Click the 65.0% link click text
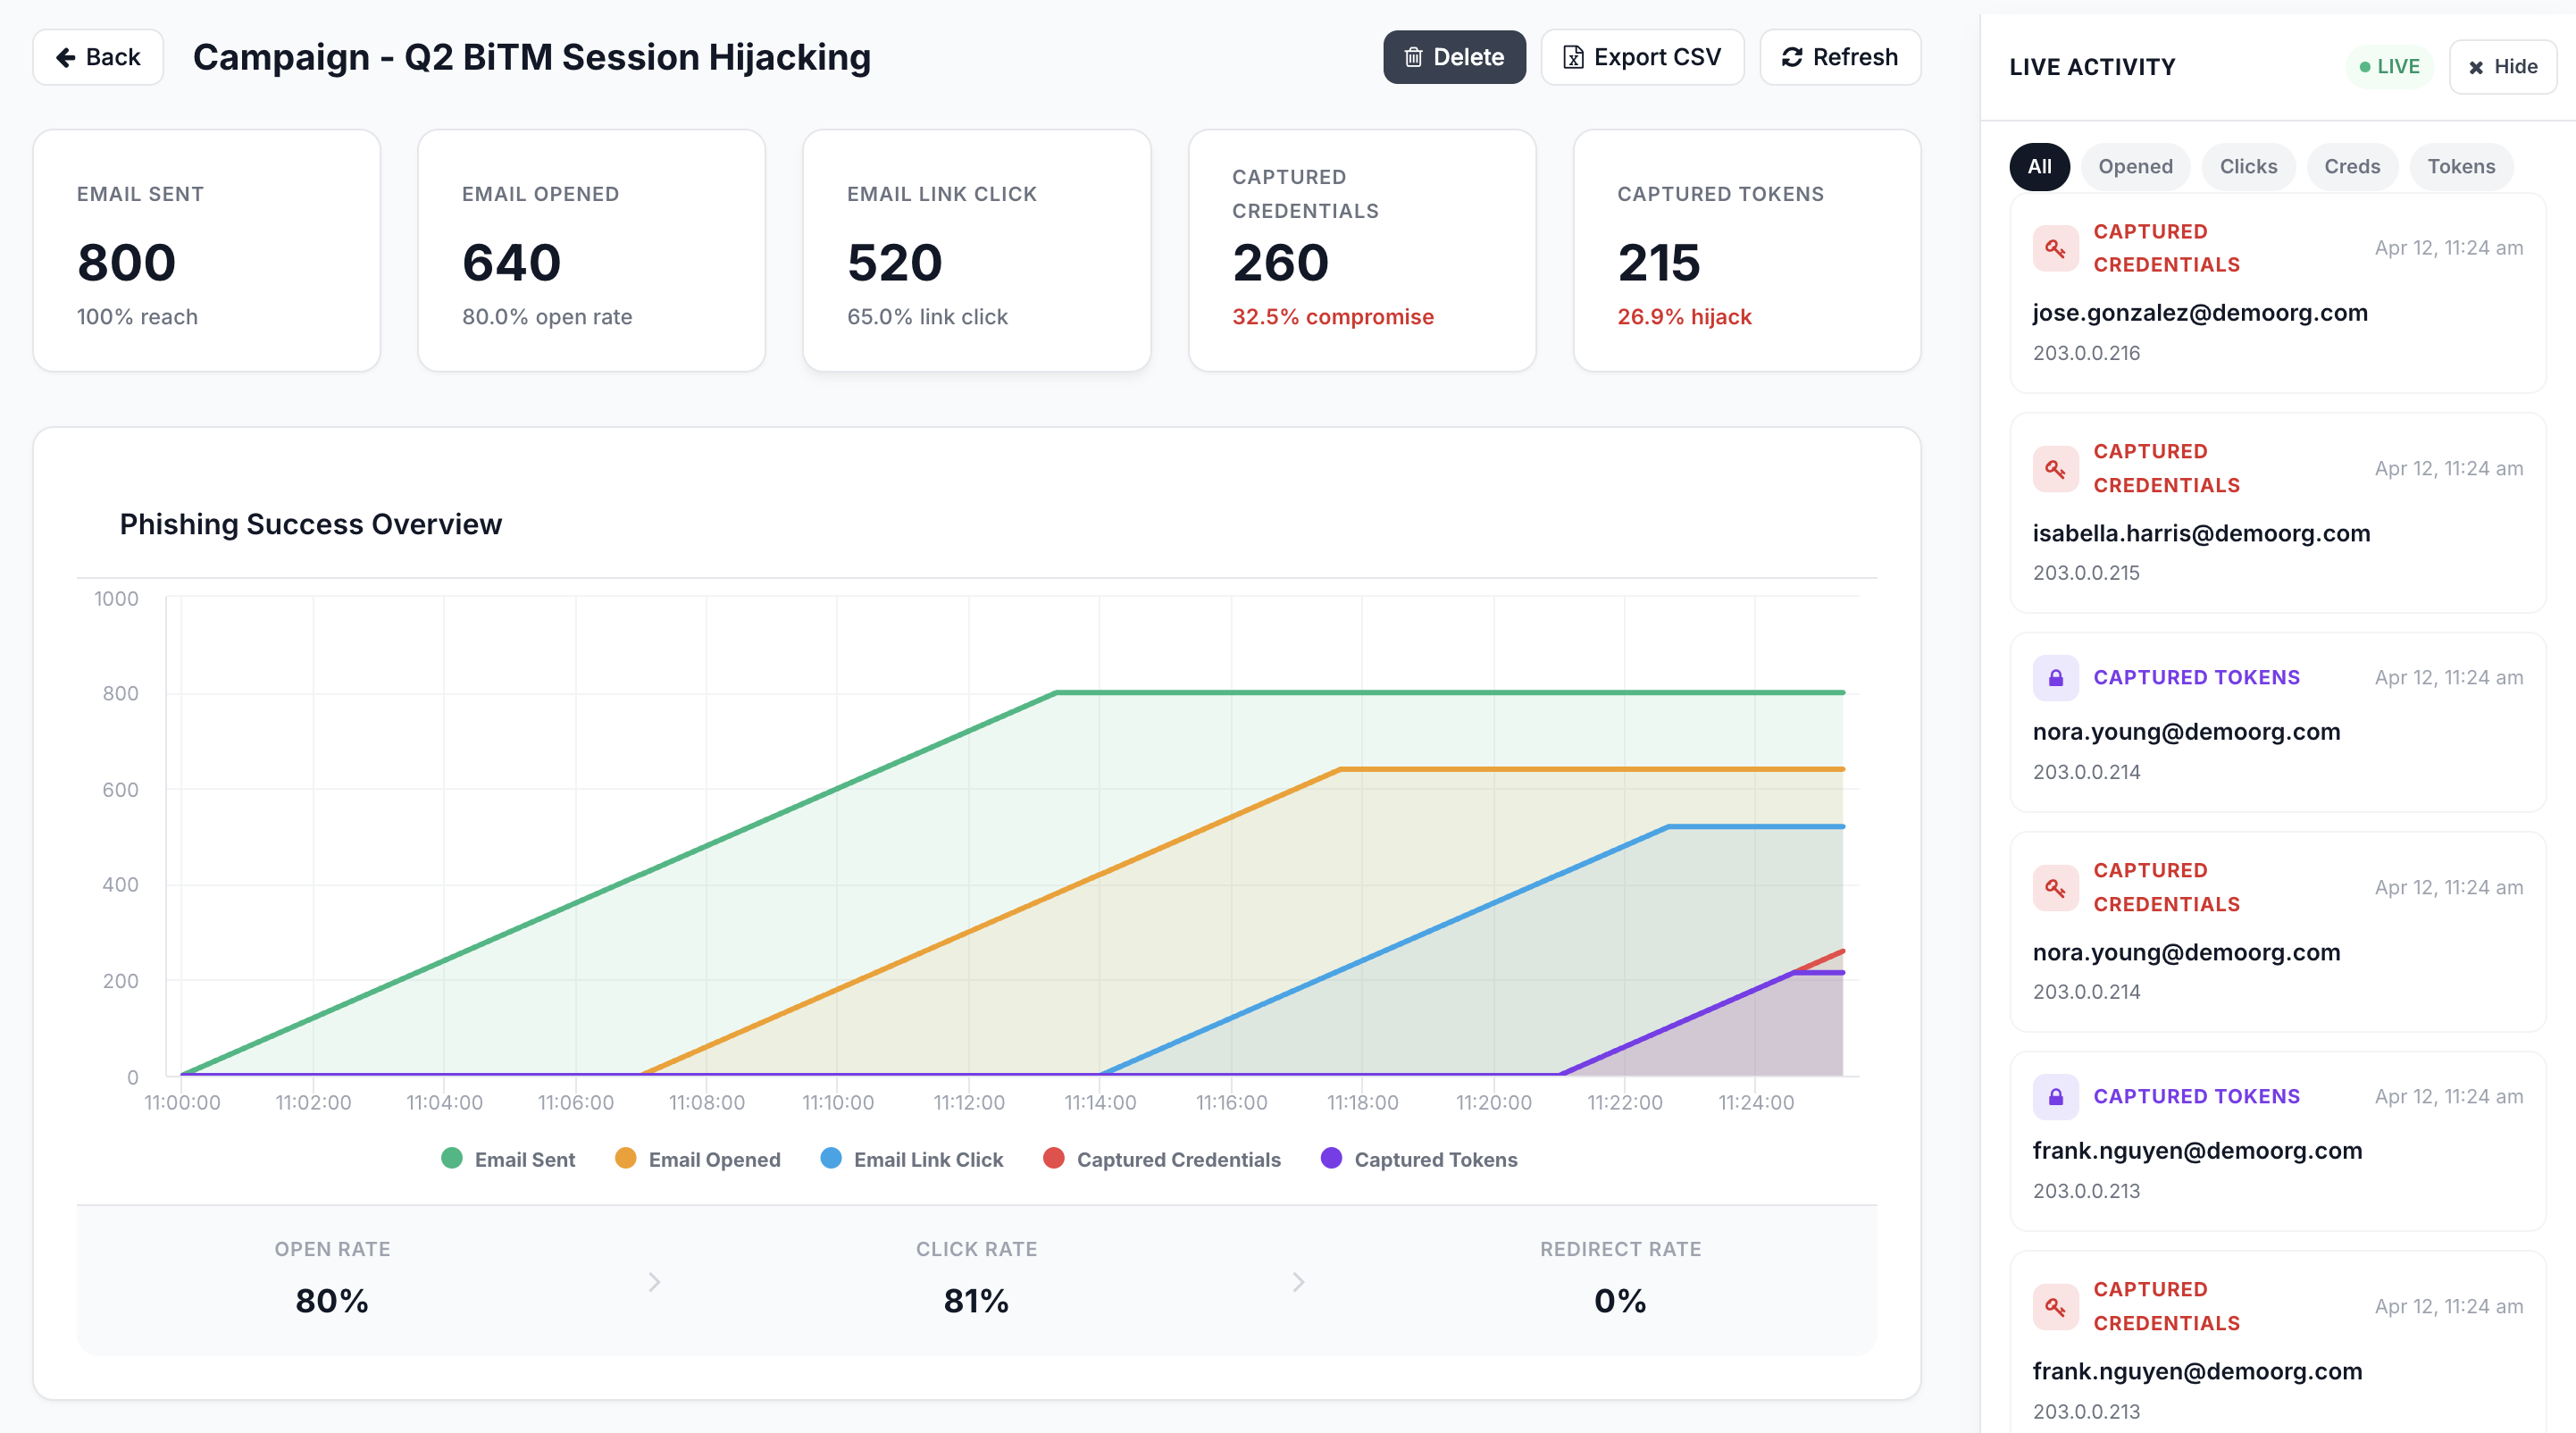This screenshot has height=1433, width=2576. pyautogui.click(x=927, y=317)
